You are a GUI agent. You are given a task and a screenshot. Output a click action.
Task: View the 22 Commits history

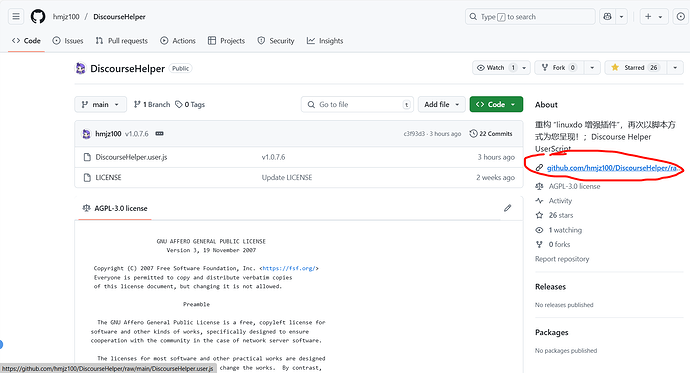coord(491,134)
